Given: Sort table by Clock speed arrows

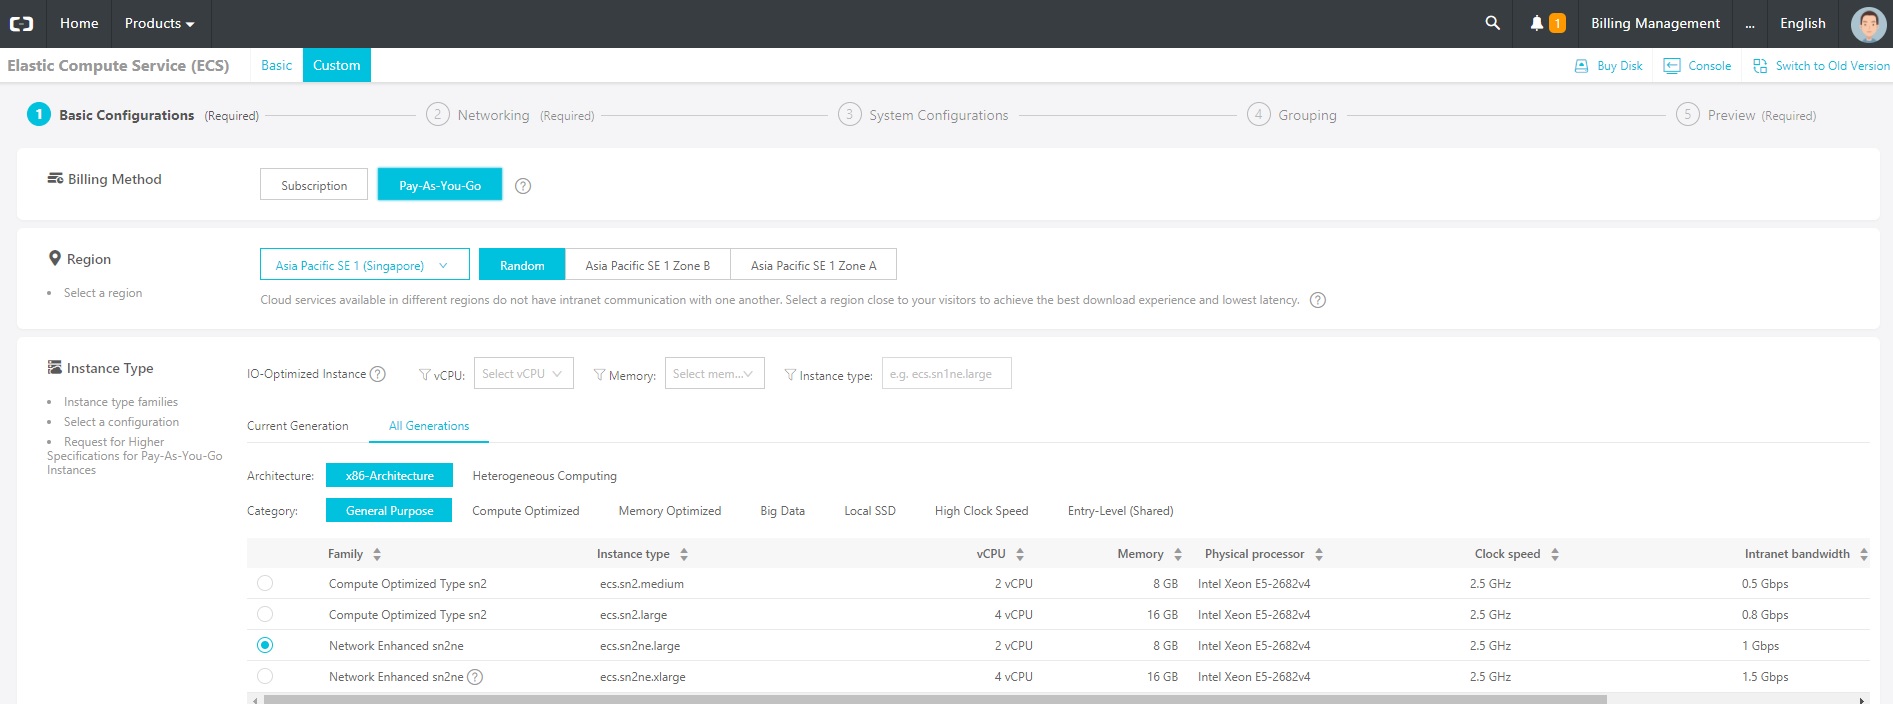Looking at the screenshot, I should coord(1555,554).
